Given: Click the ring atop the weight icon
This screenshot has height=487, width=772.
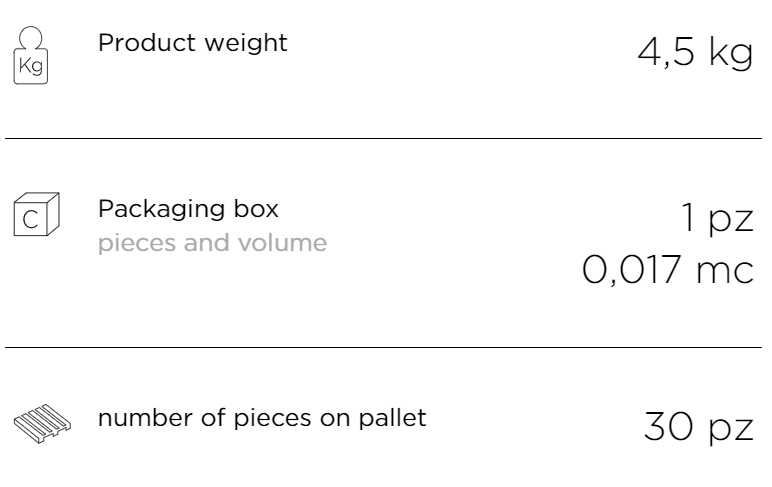Looking at the screenshot, I should tap(31, 38).
